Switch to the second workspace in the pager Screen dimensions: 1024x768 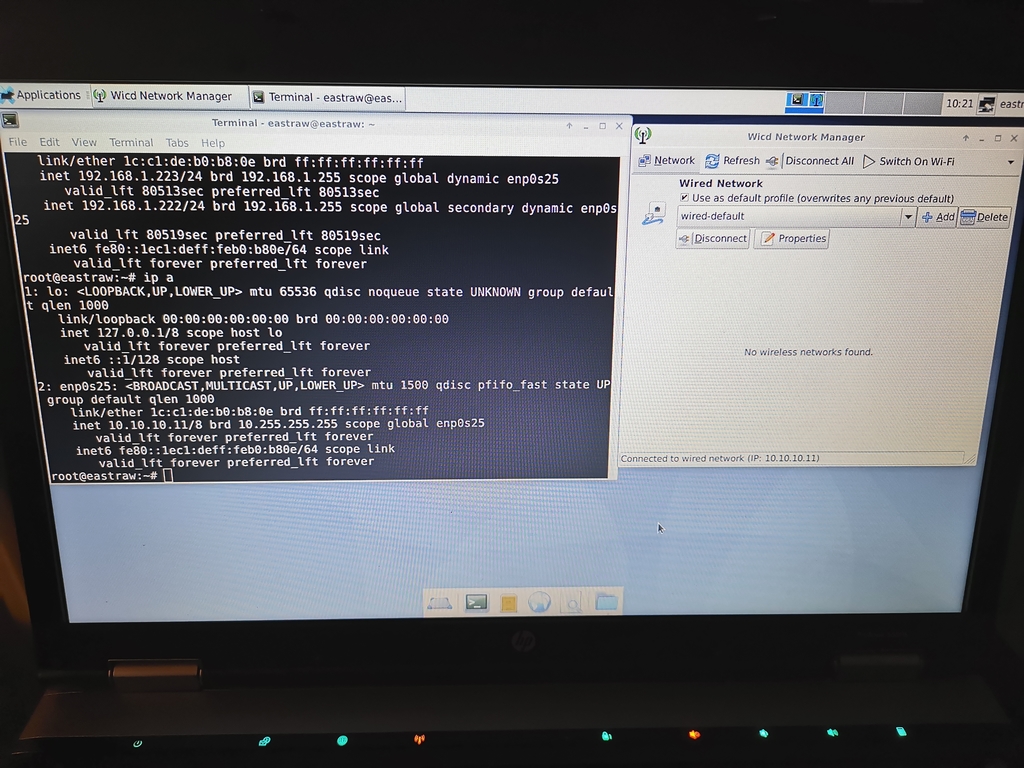pos(844,103)
